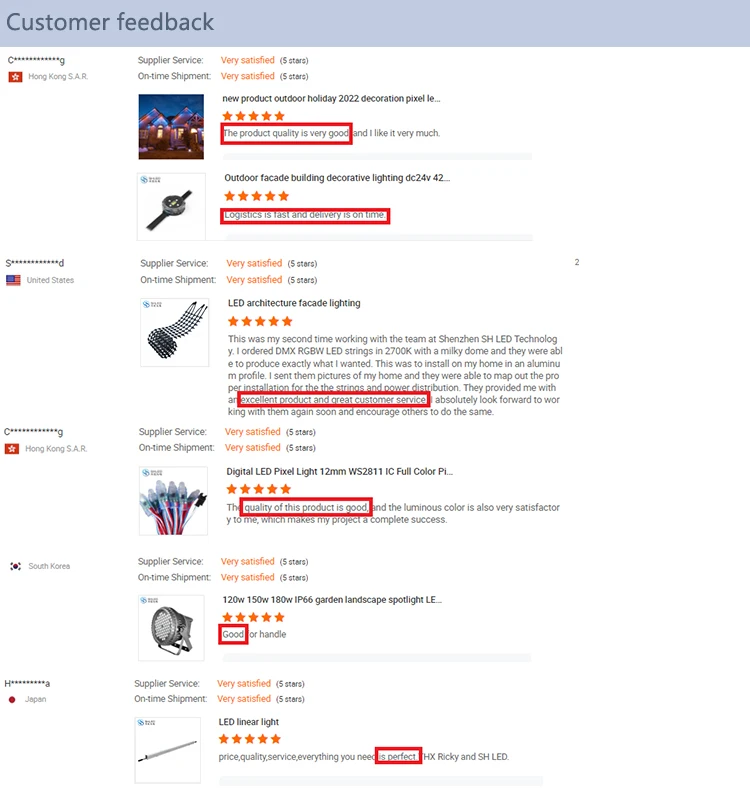
Task: Open the LED linear light thumbnail
Action: 168,750
